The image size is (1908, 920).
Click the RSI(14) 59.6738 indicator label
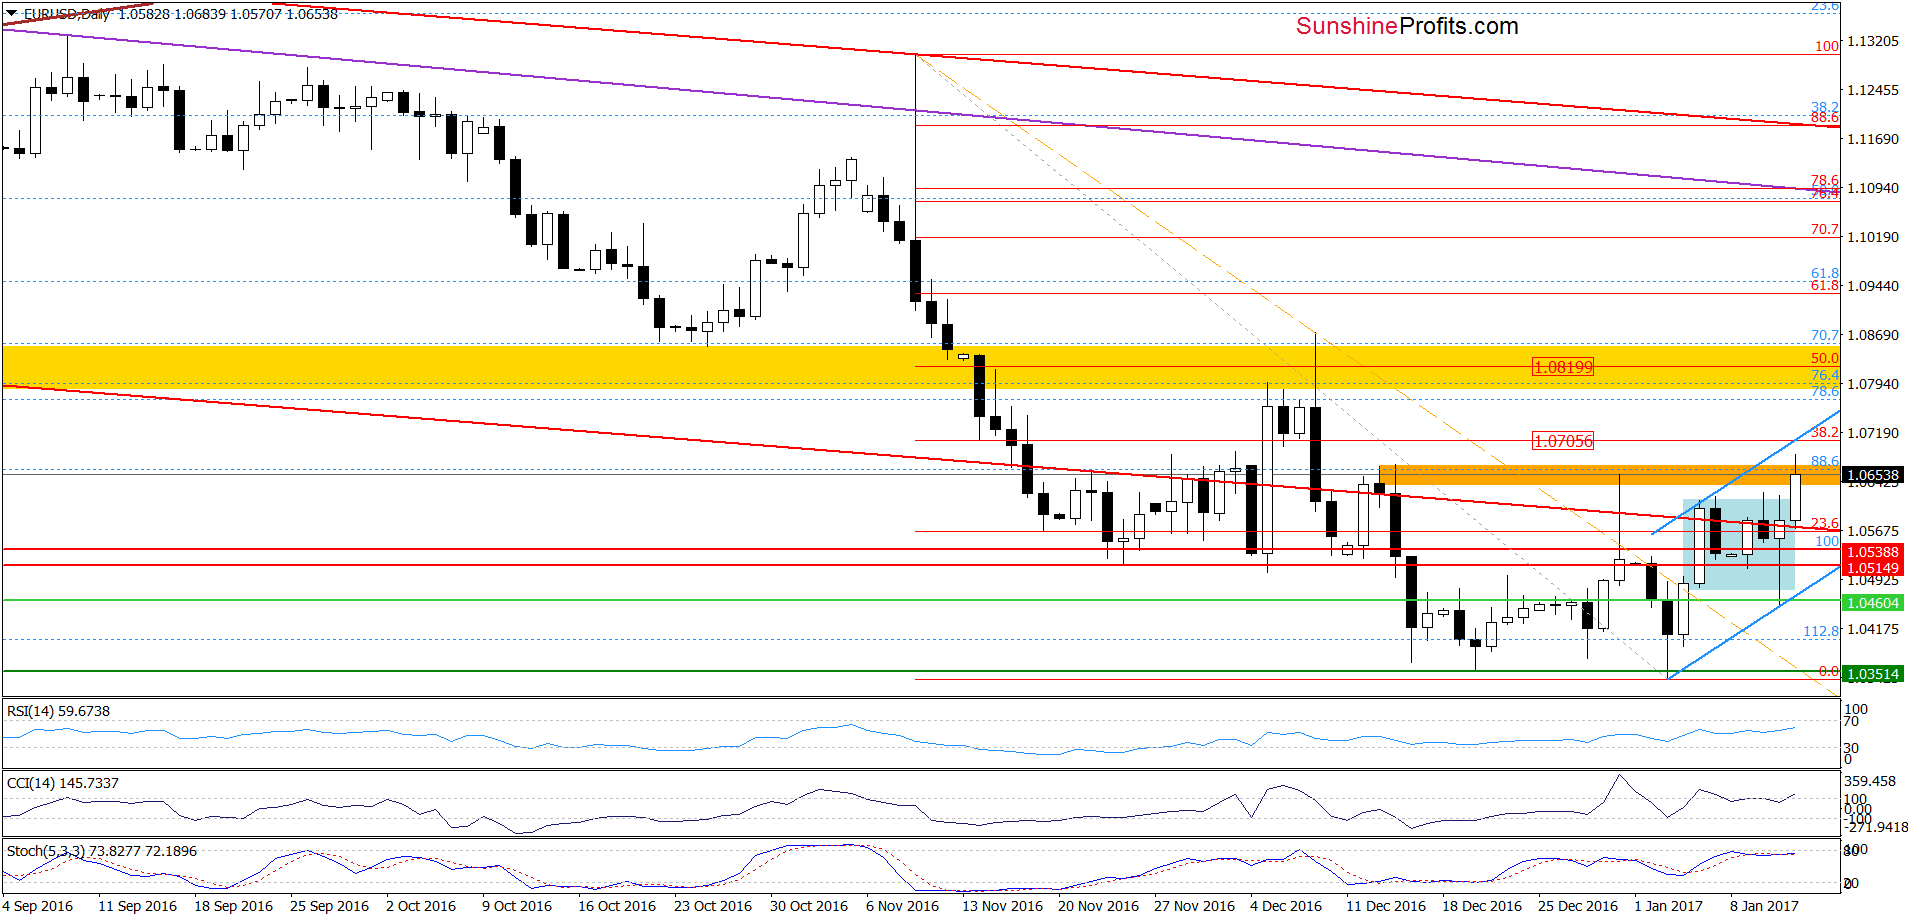(x=58, y=711)
